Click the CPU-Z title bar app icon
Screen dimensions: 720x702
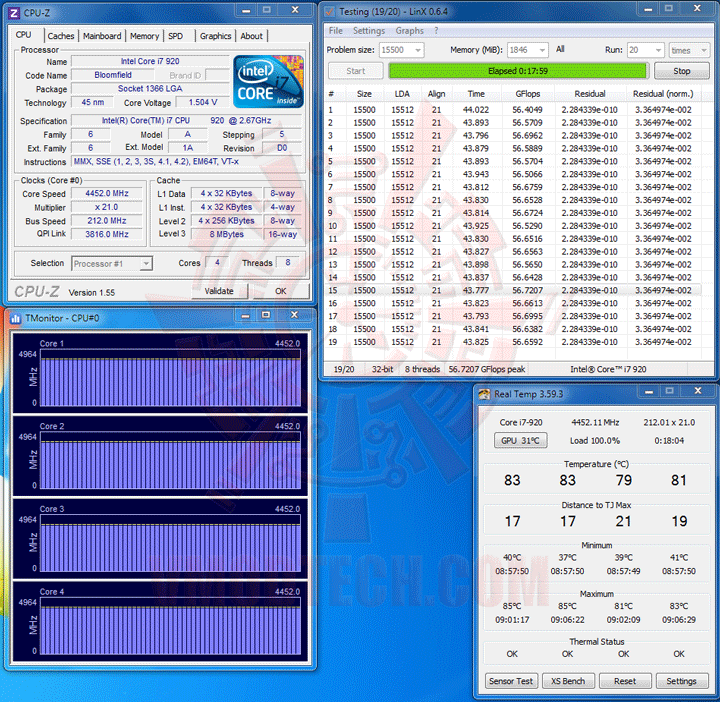14,13
